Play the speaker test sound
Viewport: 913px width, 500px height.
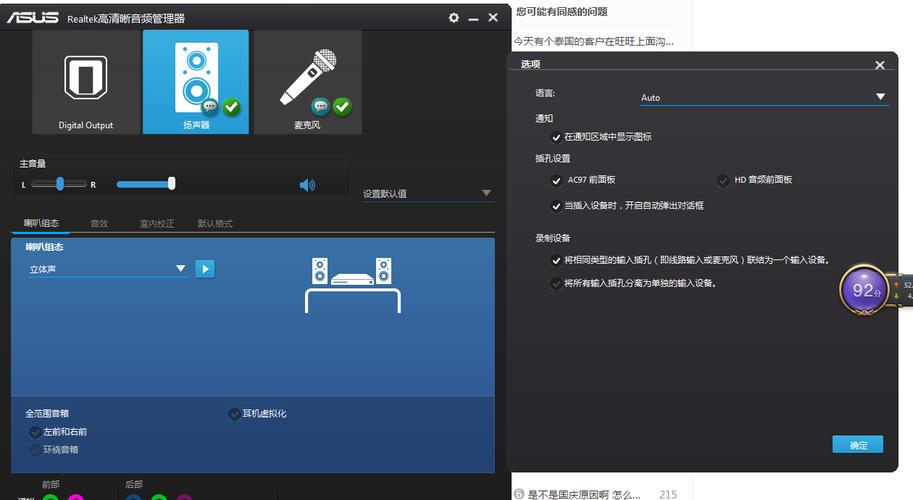click(x=205, y=269)
